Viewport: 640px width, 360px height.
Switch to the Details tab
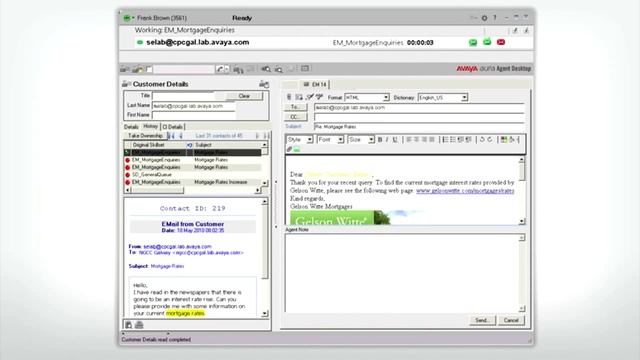(x=131, y=127)
